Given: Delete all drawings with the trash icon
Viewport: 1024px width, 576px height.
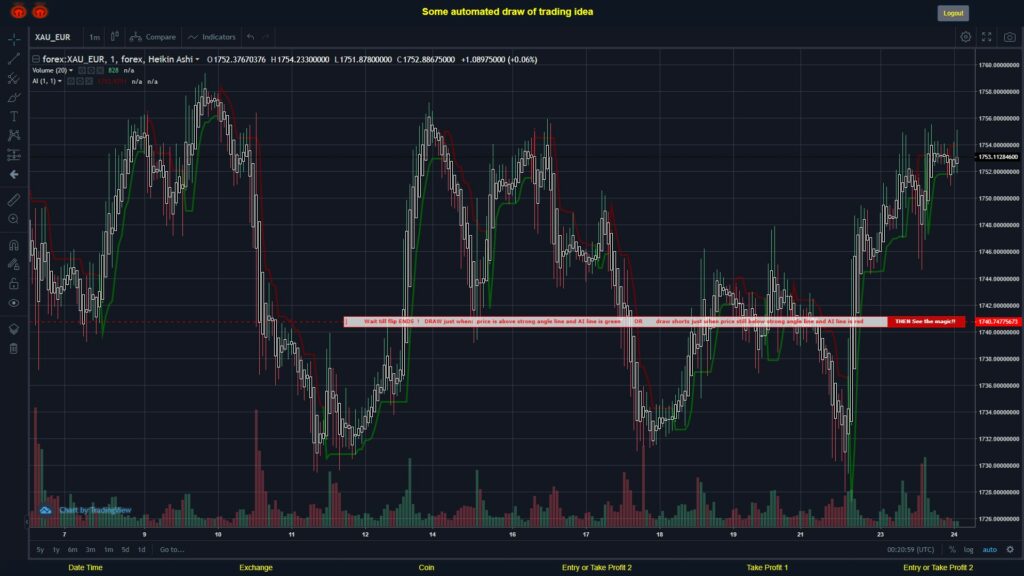Looking at the screenshot, I should pyautogui.click(x=14, y=349).
